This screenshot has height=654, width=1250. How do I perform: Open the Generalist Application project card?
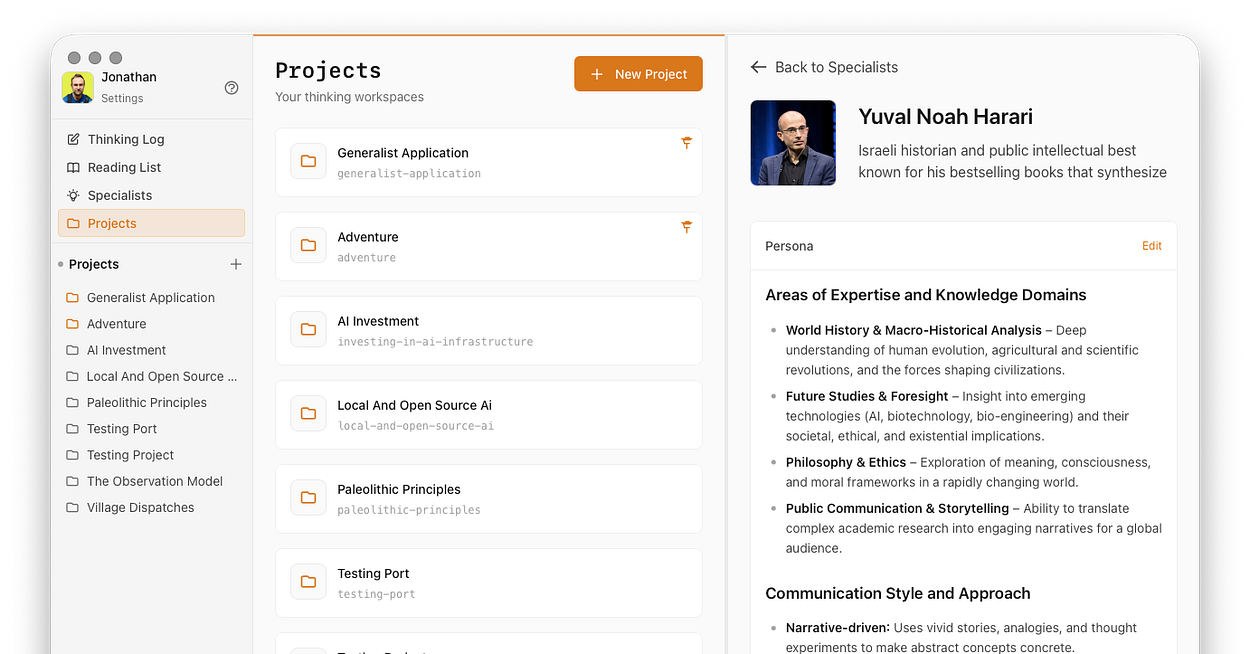point(488,162)
